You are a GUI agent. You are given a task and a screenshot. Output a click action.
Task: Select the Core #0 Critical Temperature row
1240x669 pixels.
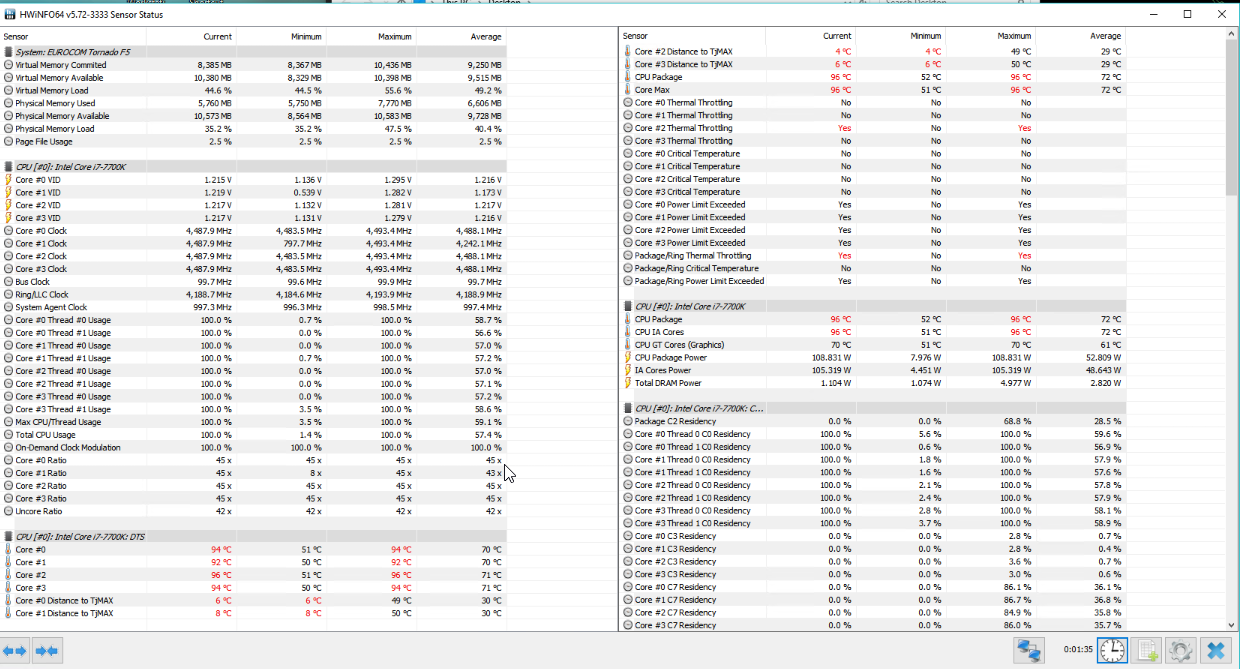(x=873, y=154)
